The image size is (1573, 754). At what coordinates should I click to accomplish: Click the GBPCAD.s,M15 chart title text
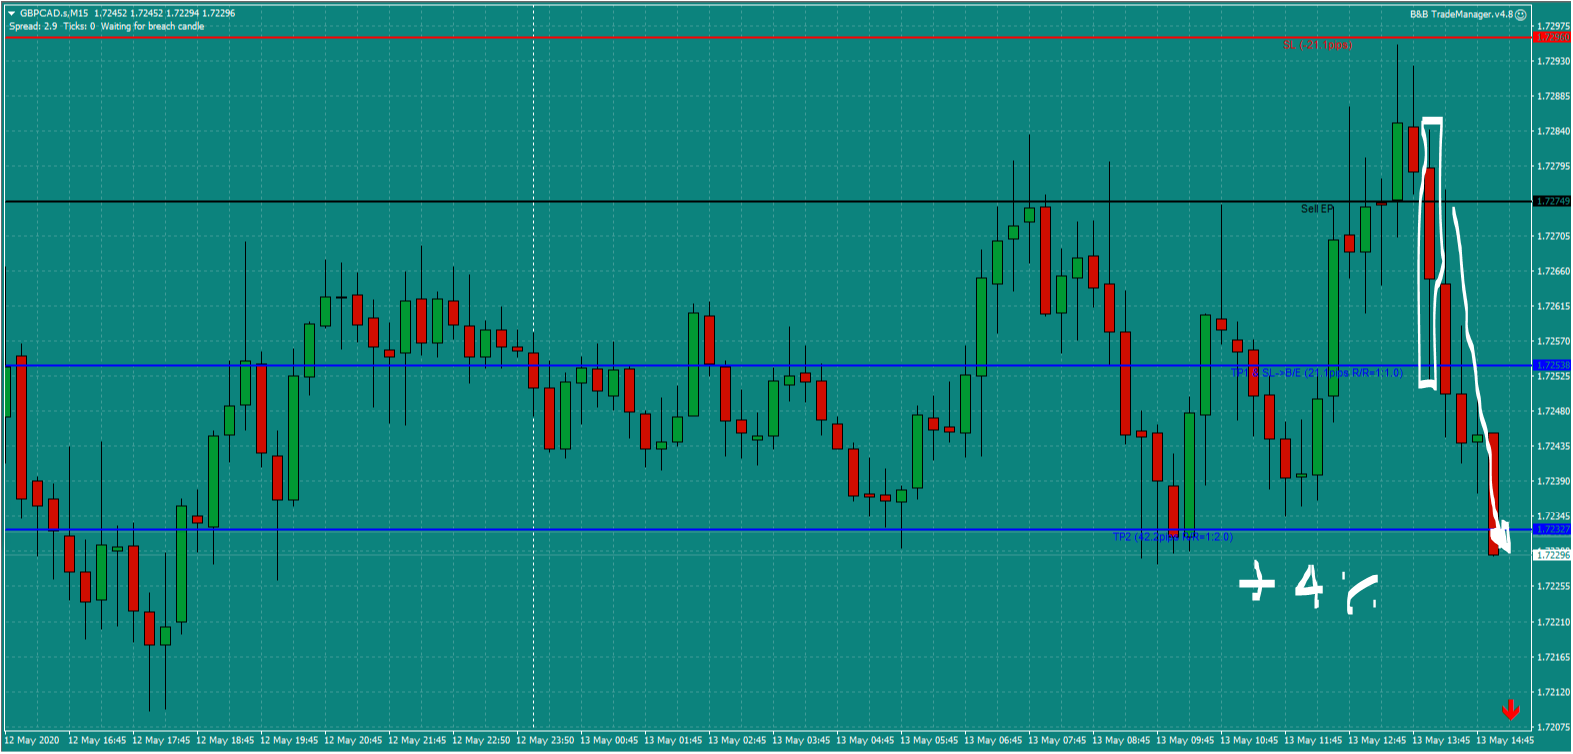54,14
